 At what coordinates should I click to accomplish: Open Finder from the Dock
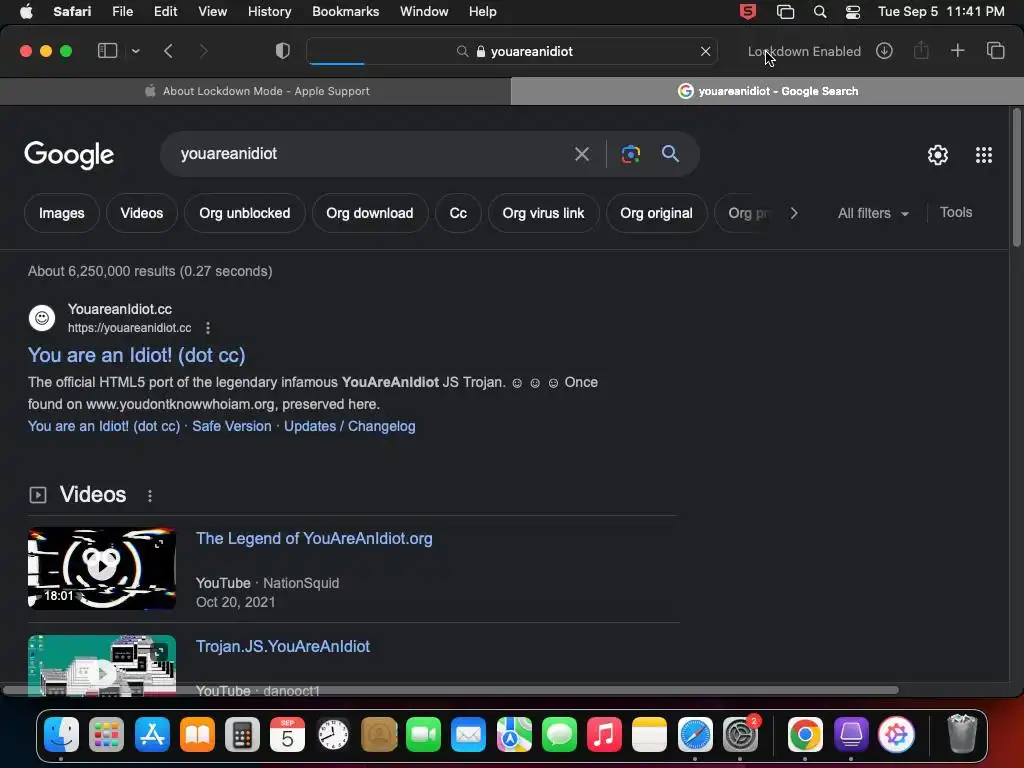click(61, 735)
